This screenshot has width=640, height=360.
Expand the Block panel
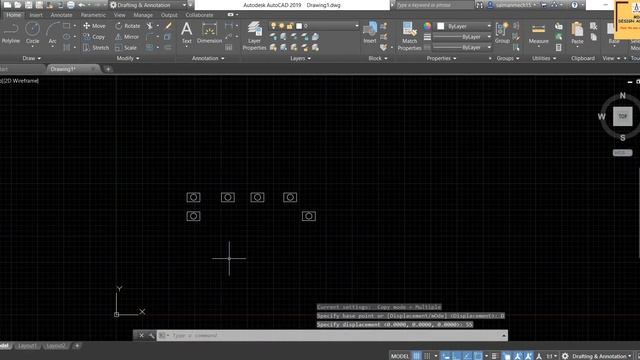pyautogui.click(x=378, y=58)
